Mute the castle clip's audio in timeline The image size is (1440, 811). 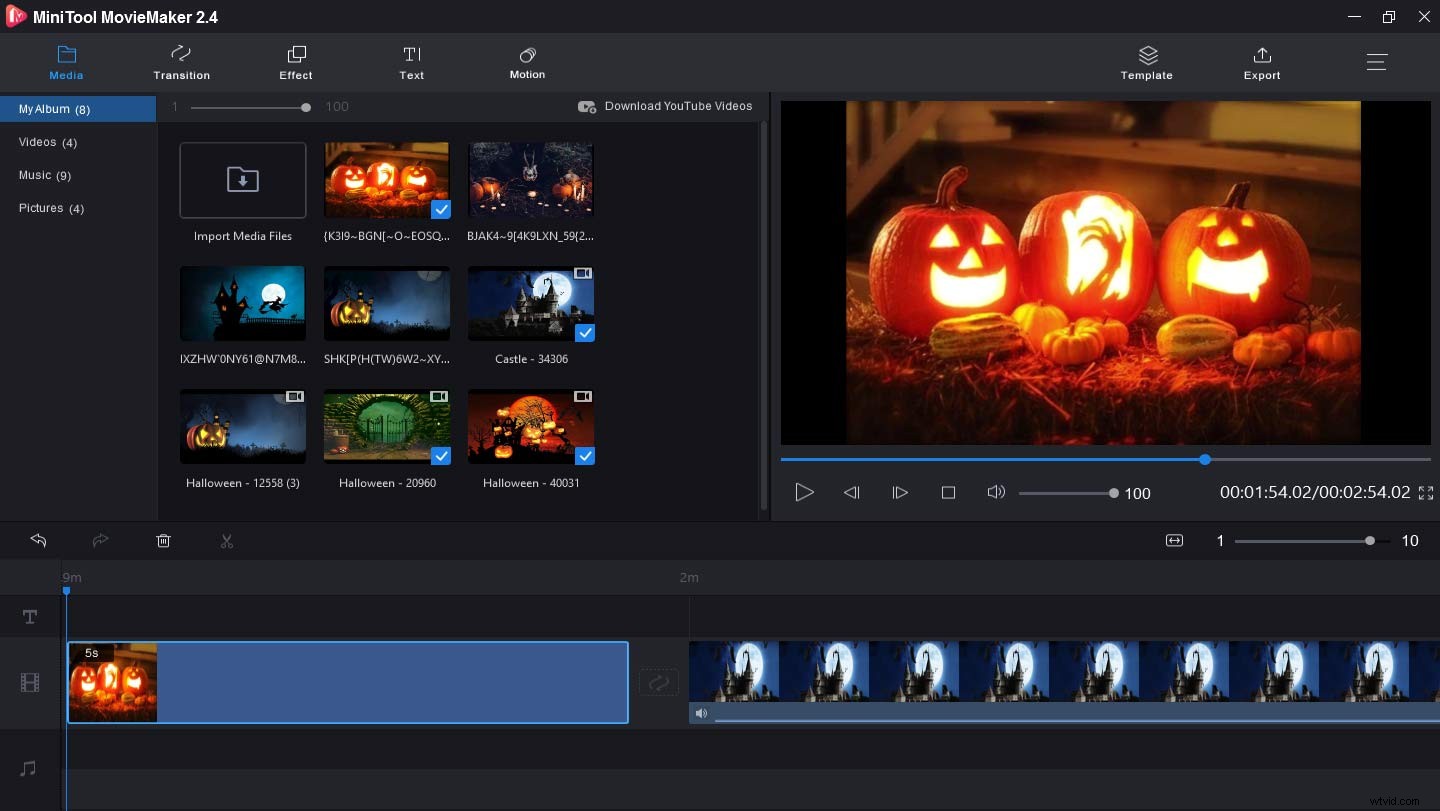click(x=701, y=713)
